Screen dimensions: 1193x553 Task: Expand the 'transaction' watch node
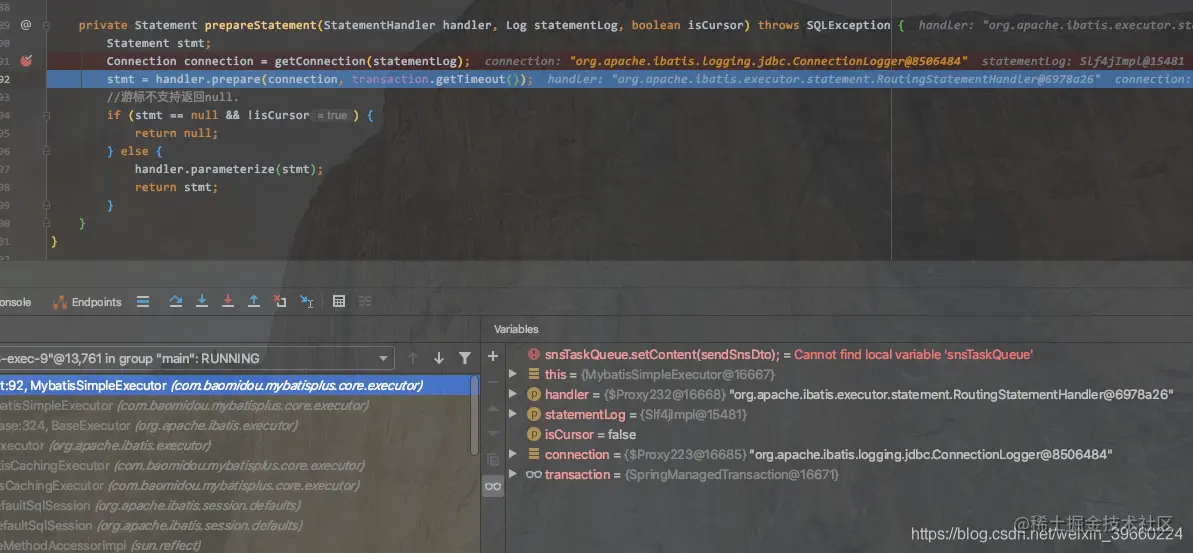click(513, 474)
